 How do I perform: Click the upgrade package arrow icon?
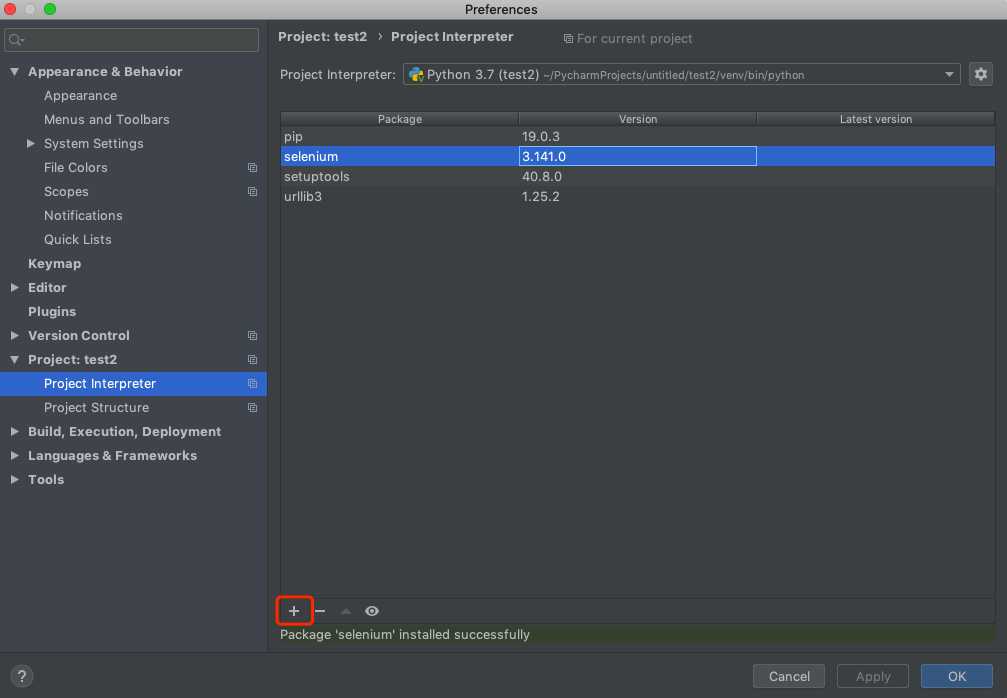click(346, 611)
